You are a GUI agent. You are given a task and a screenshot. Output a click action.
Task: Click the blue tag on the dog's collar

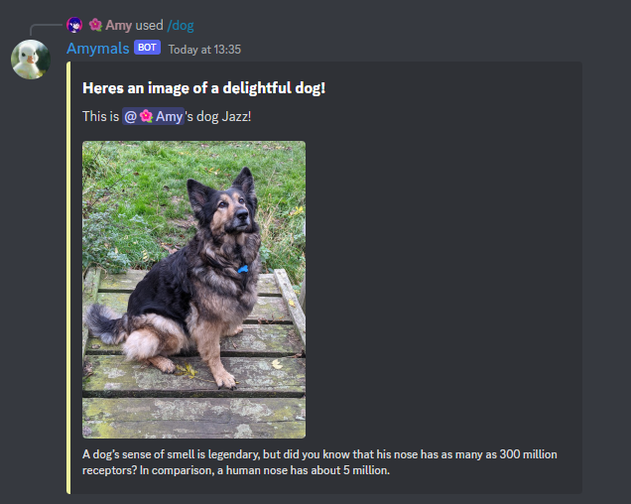click(x=243, y=269)
